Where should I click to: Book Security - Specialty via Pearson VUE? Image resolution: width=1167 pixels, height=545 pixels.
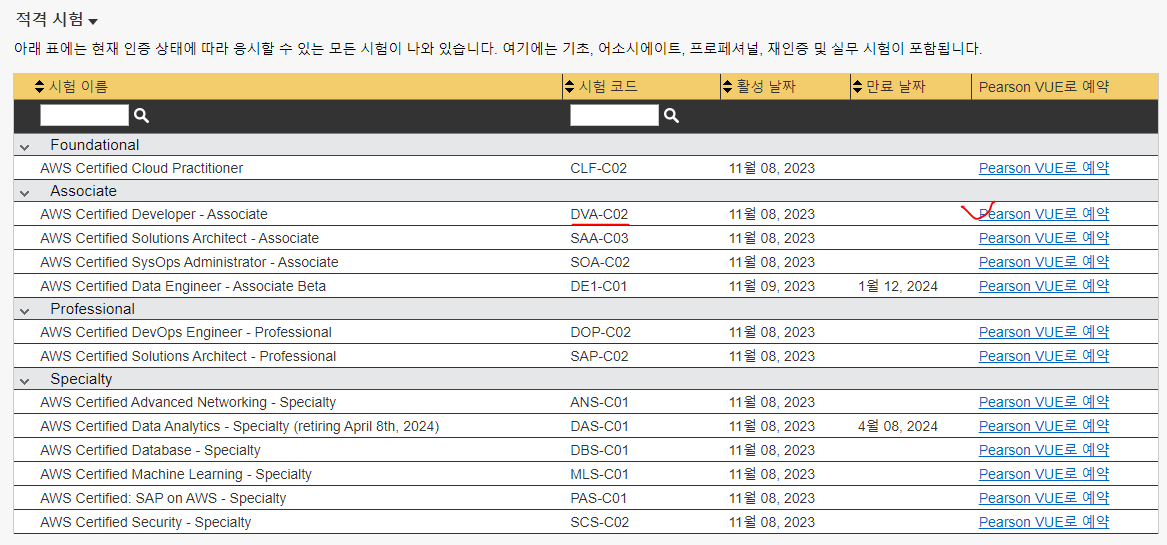click(1043, 522)
